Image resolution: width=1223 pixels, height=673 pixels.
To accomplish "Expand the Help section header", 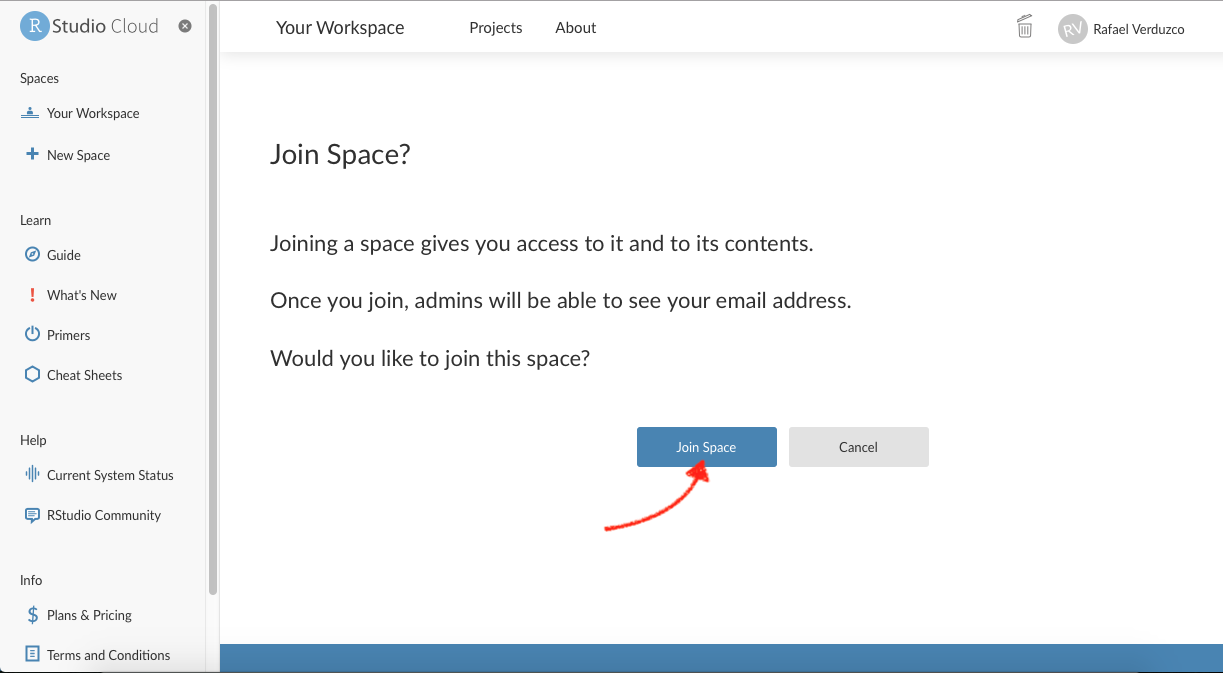I will coord(33,440).
